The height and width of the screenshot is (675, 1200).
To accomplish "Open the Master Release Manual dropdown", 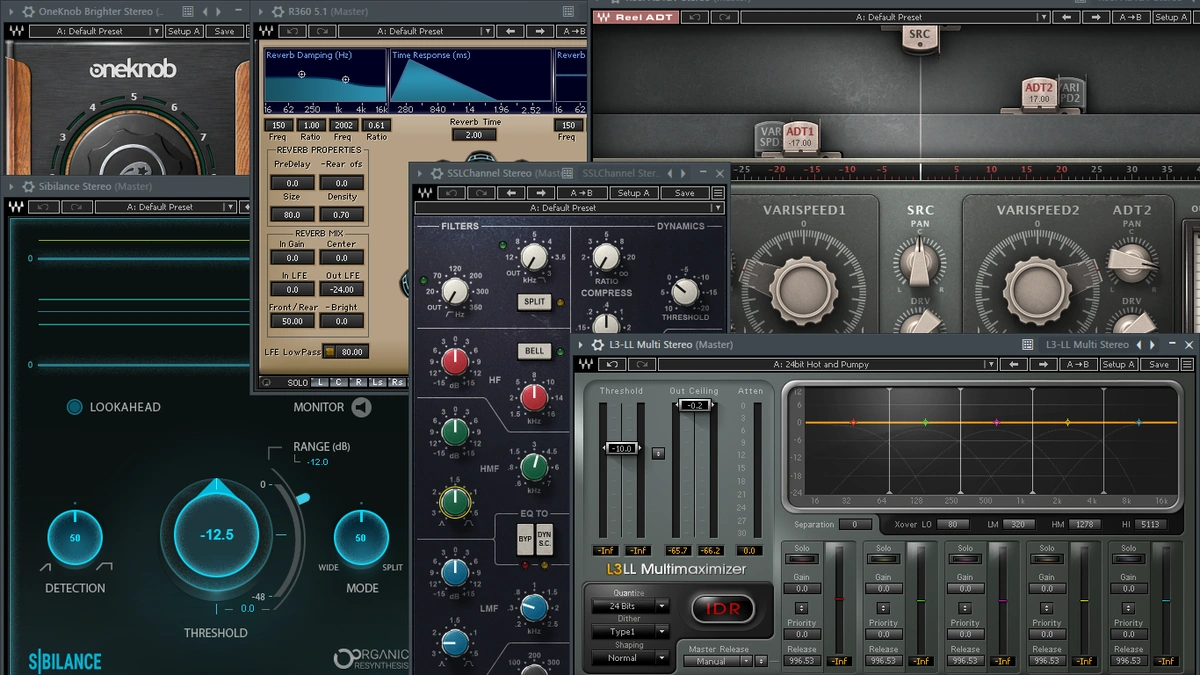I will [718, 661].
